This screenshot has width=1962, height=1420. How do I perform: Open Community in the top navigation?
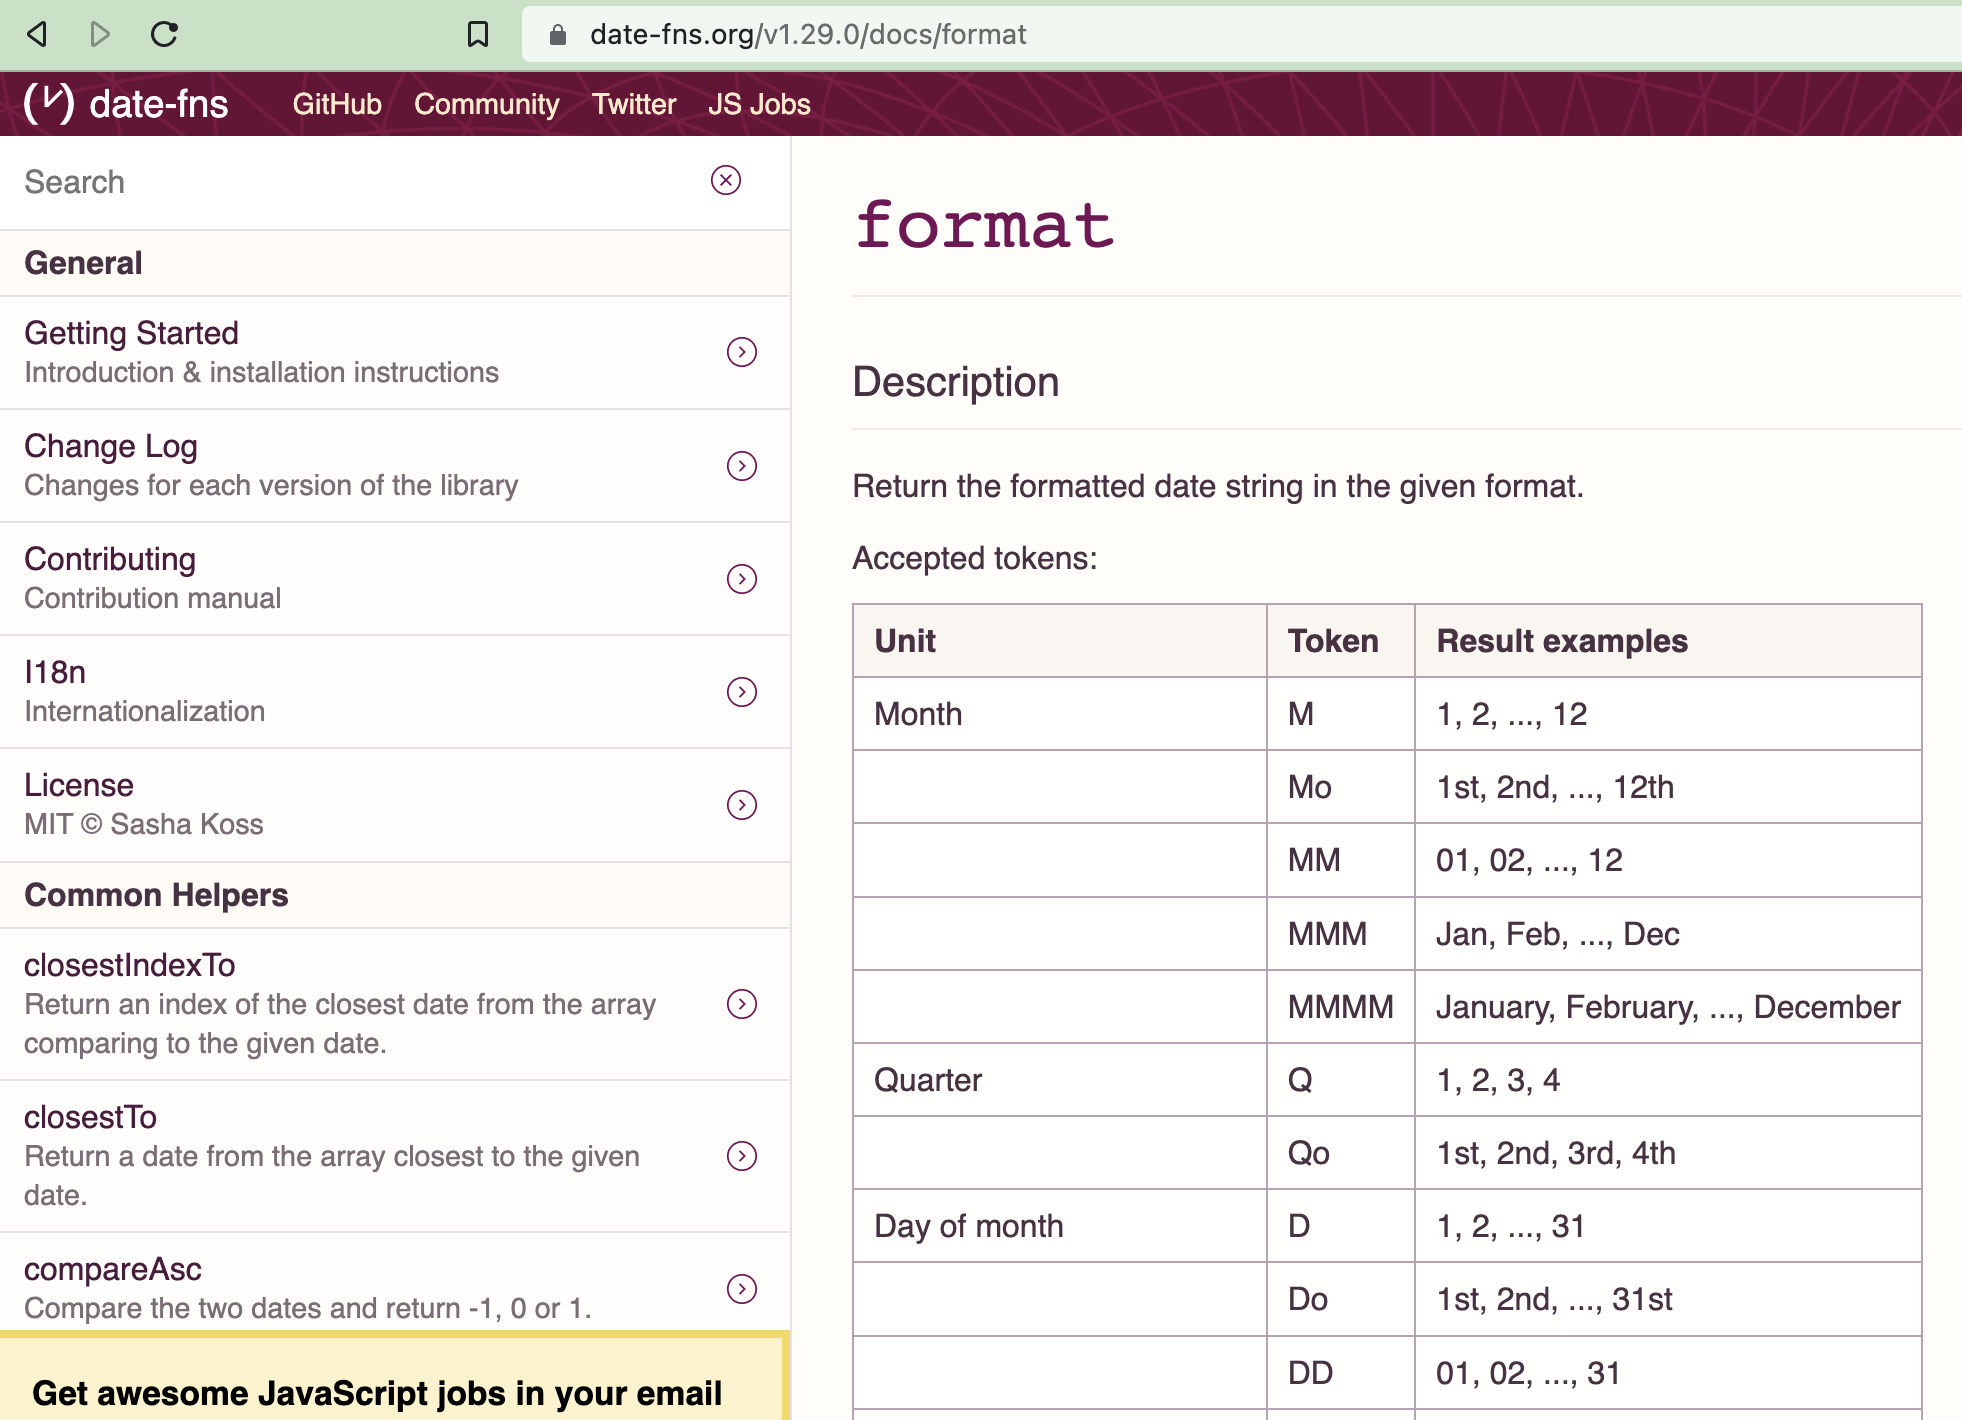click(486, 104)
